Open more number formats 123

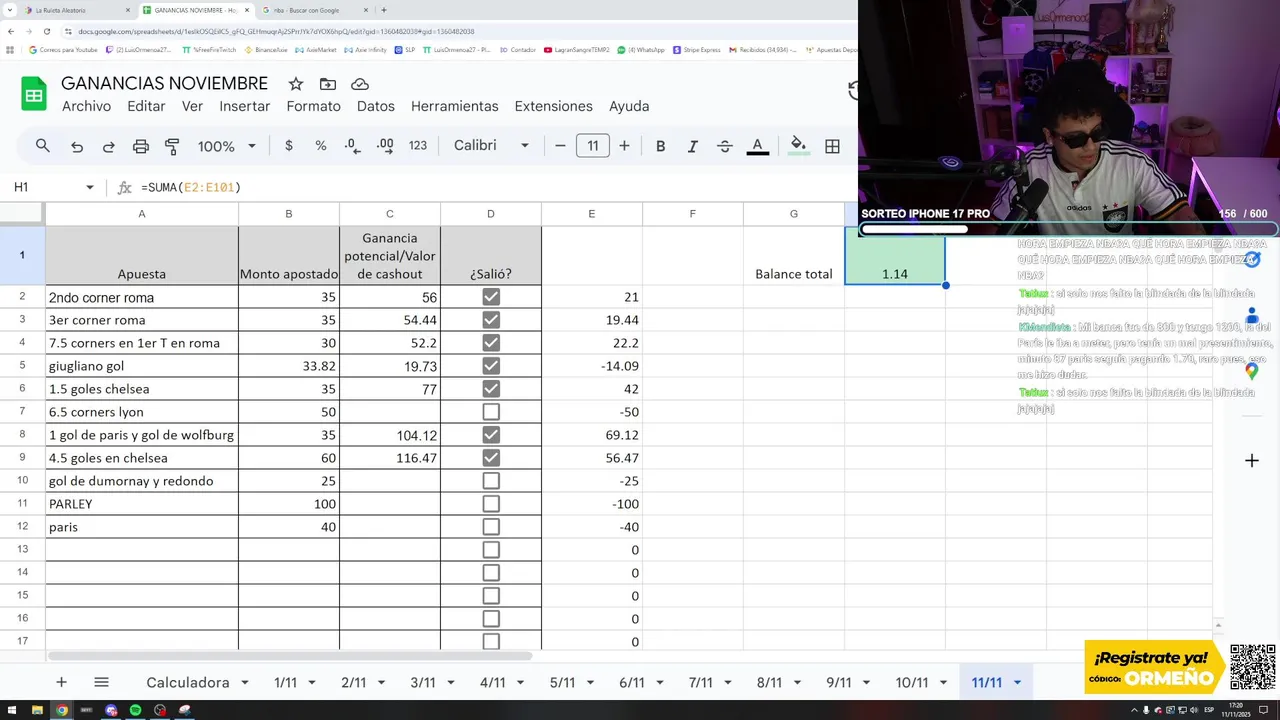(x=418, y=146)
